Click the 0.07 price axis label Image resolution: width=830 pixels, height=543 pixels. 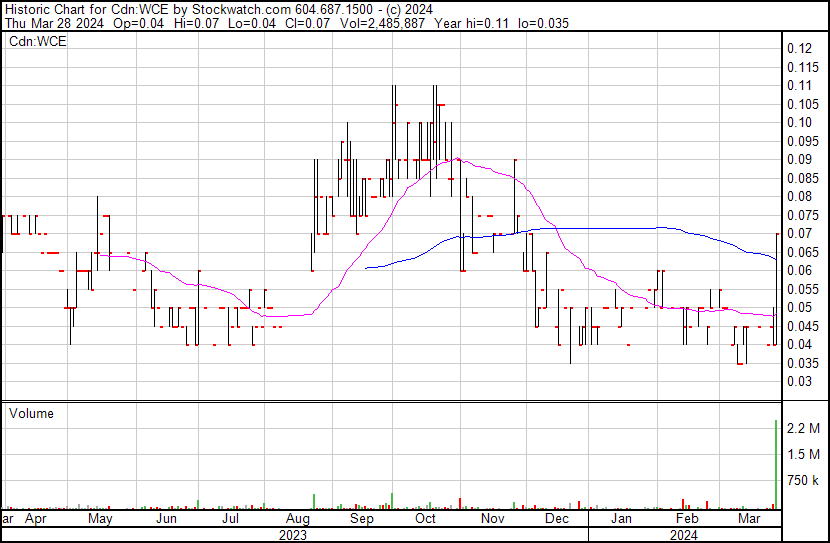798,233
